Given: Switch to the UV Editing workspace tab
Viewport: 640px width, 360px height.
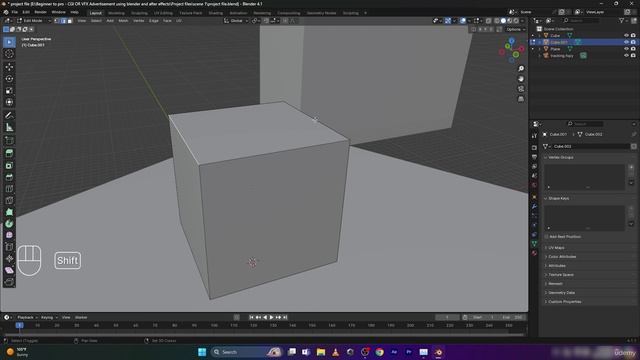Looking at the screenshot, I should tap(163, 13).
